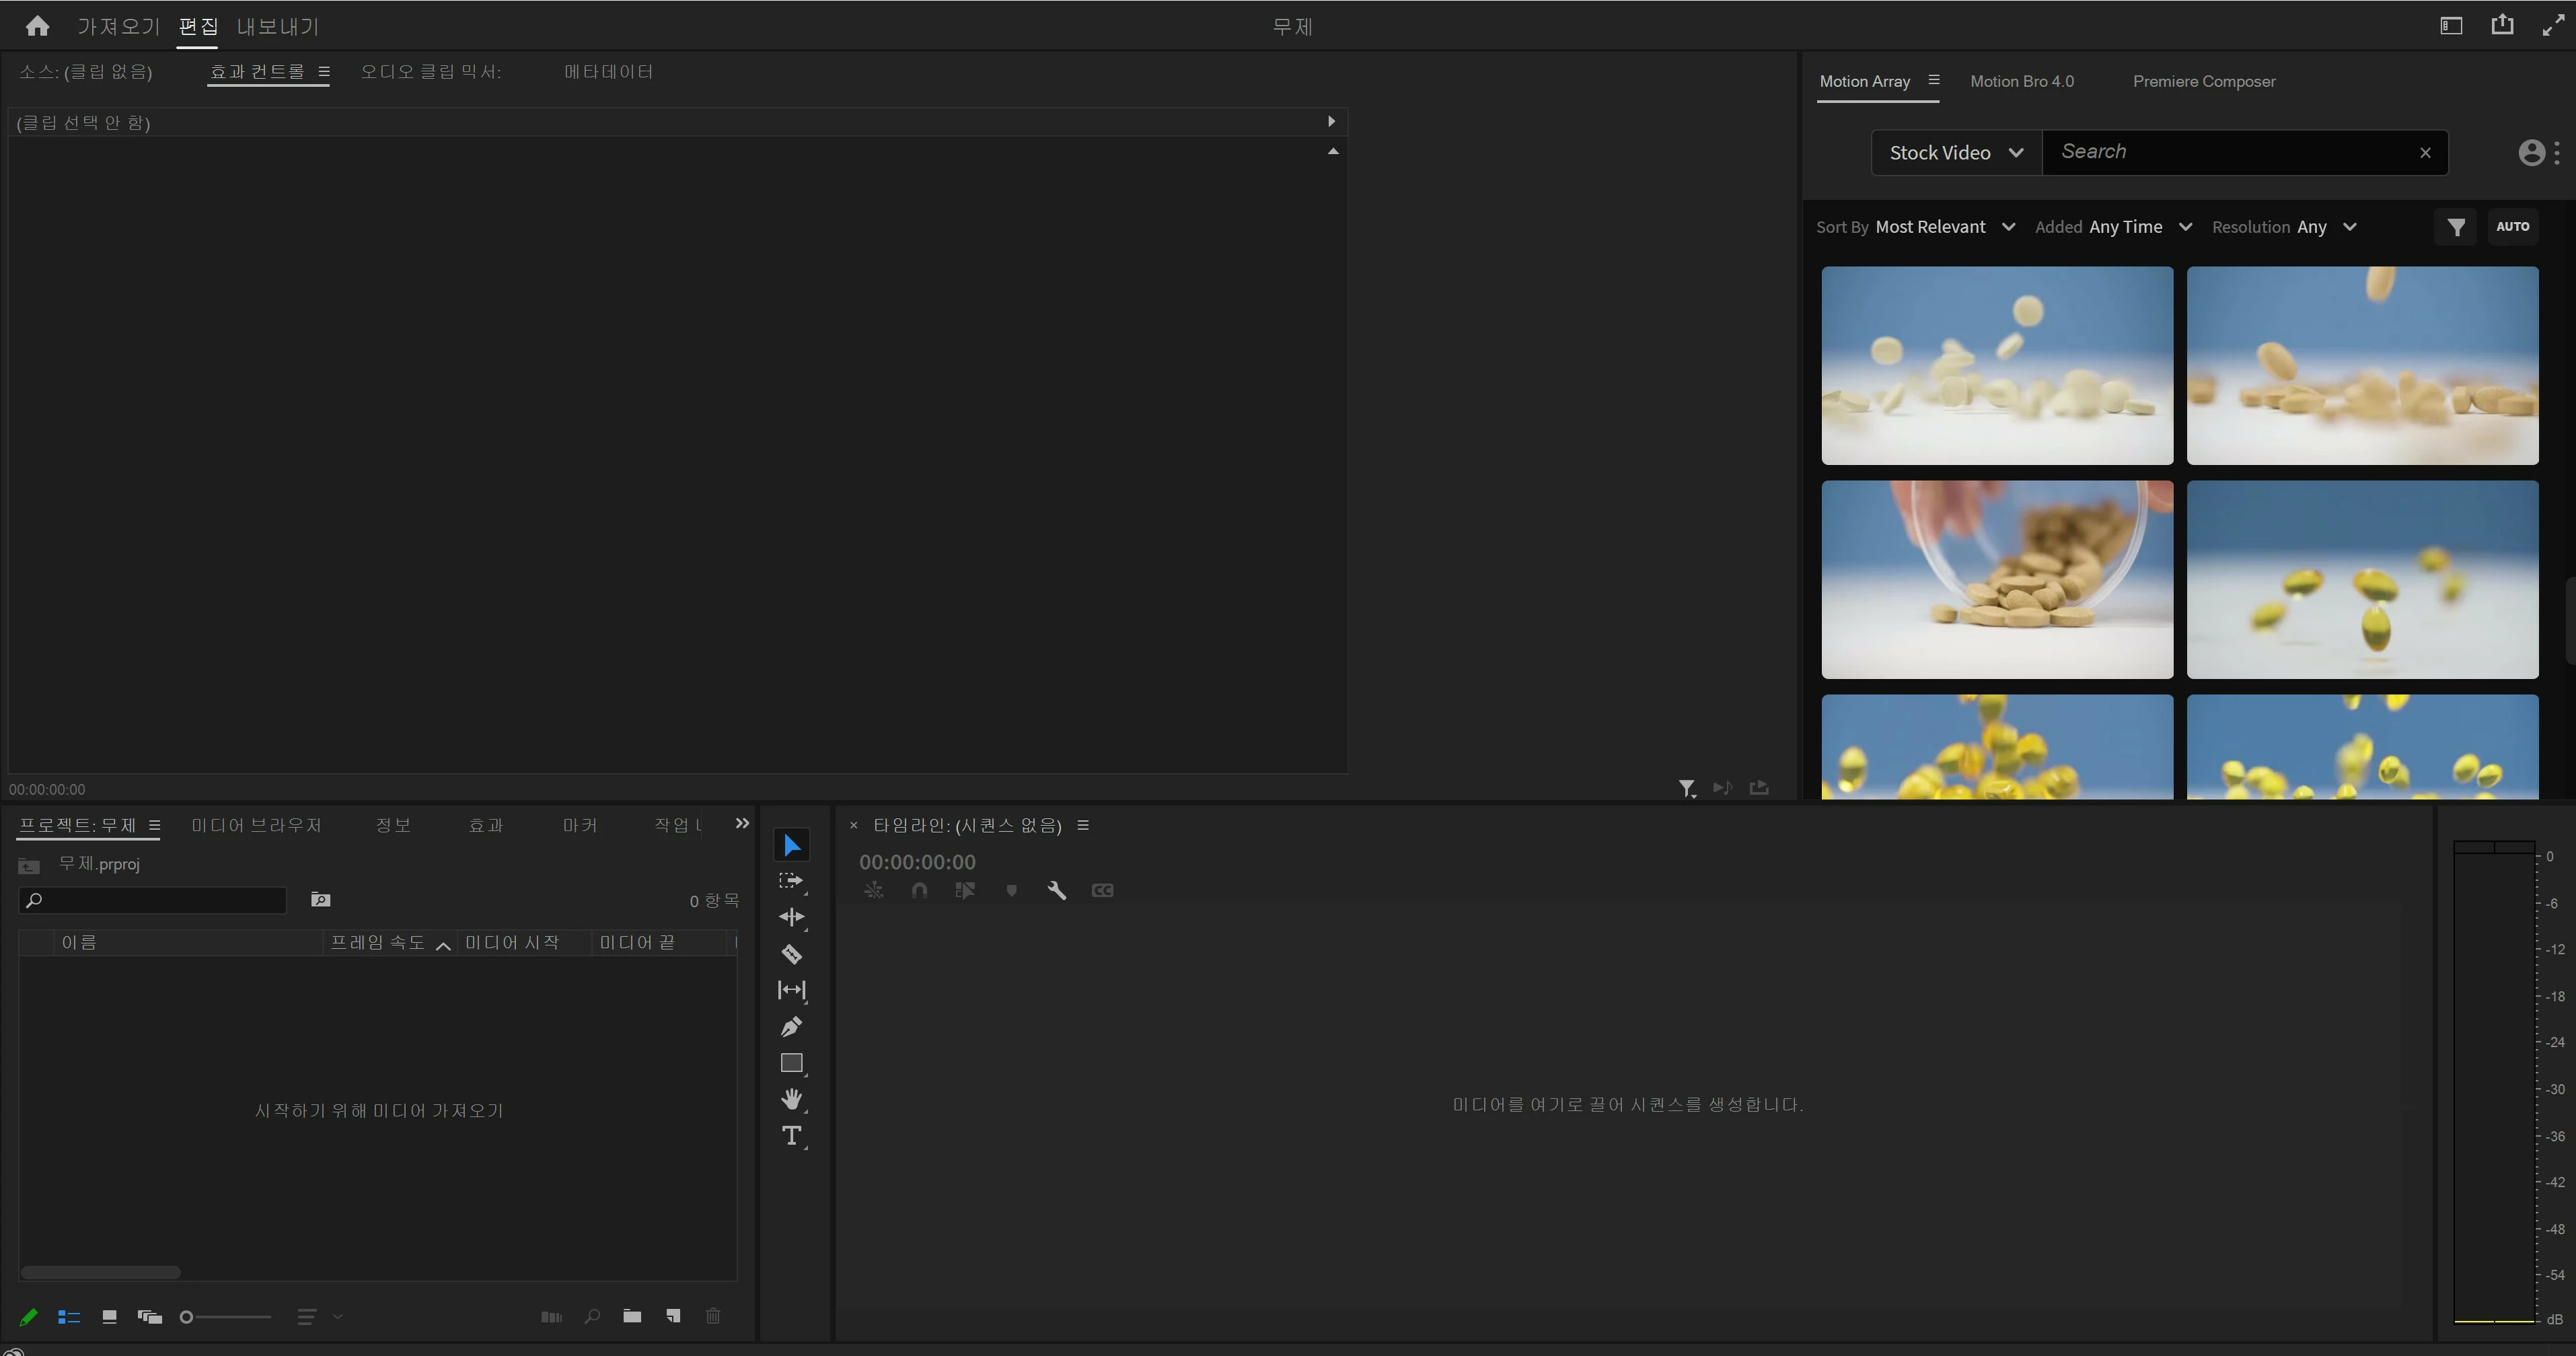Screen dimensions: 2576x1356
Task: Click the Motion Array Search field
Action: coord(2230,152)
